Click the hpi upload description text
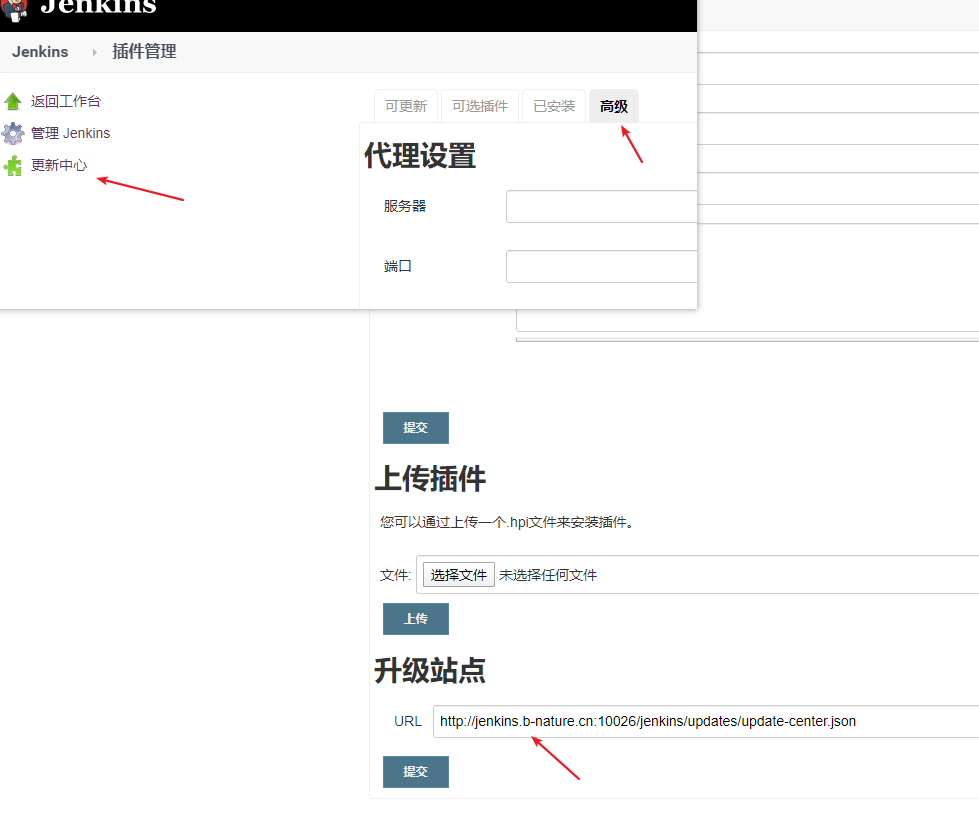The height and width of the screenshot is (813, 979). pos(507,522)
